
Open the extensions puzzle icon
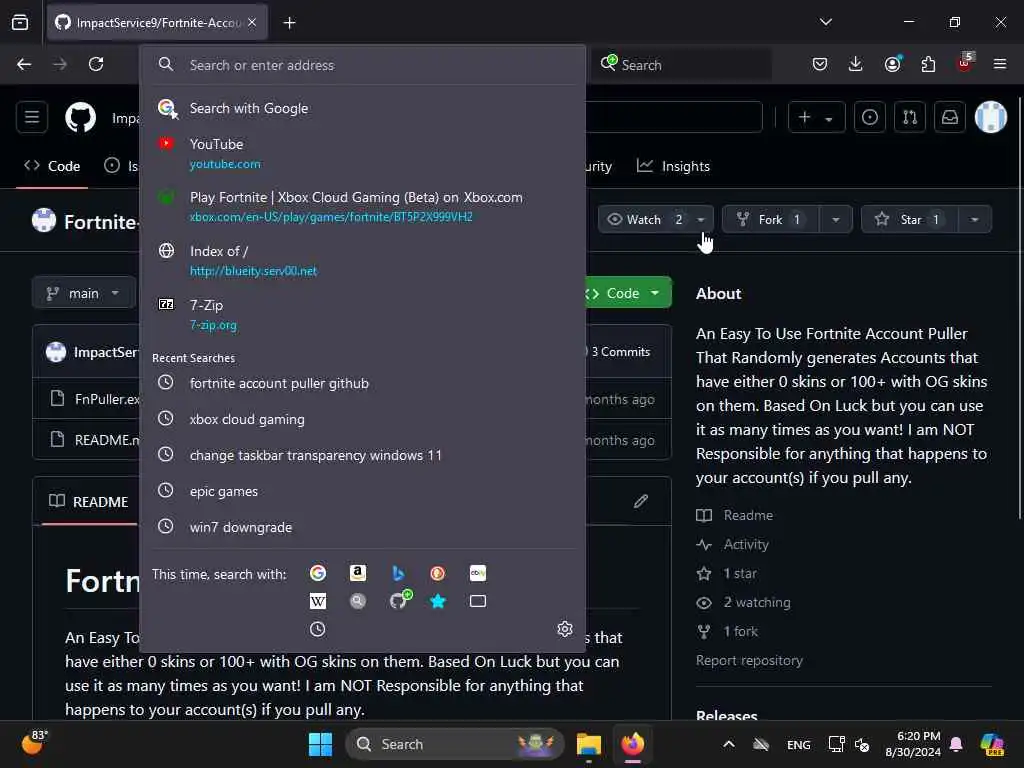click(x=928, y=64)
